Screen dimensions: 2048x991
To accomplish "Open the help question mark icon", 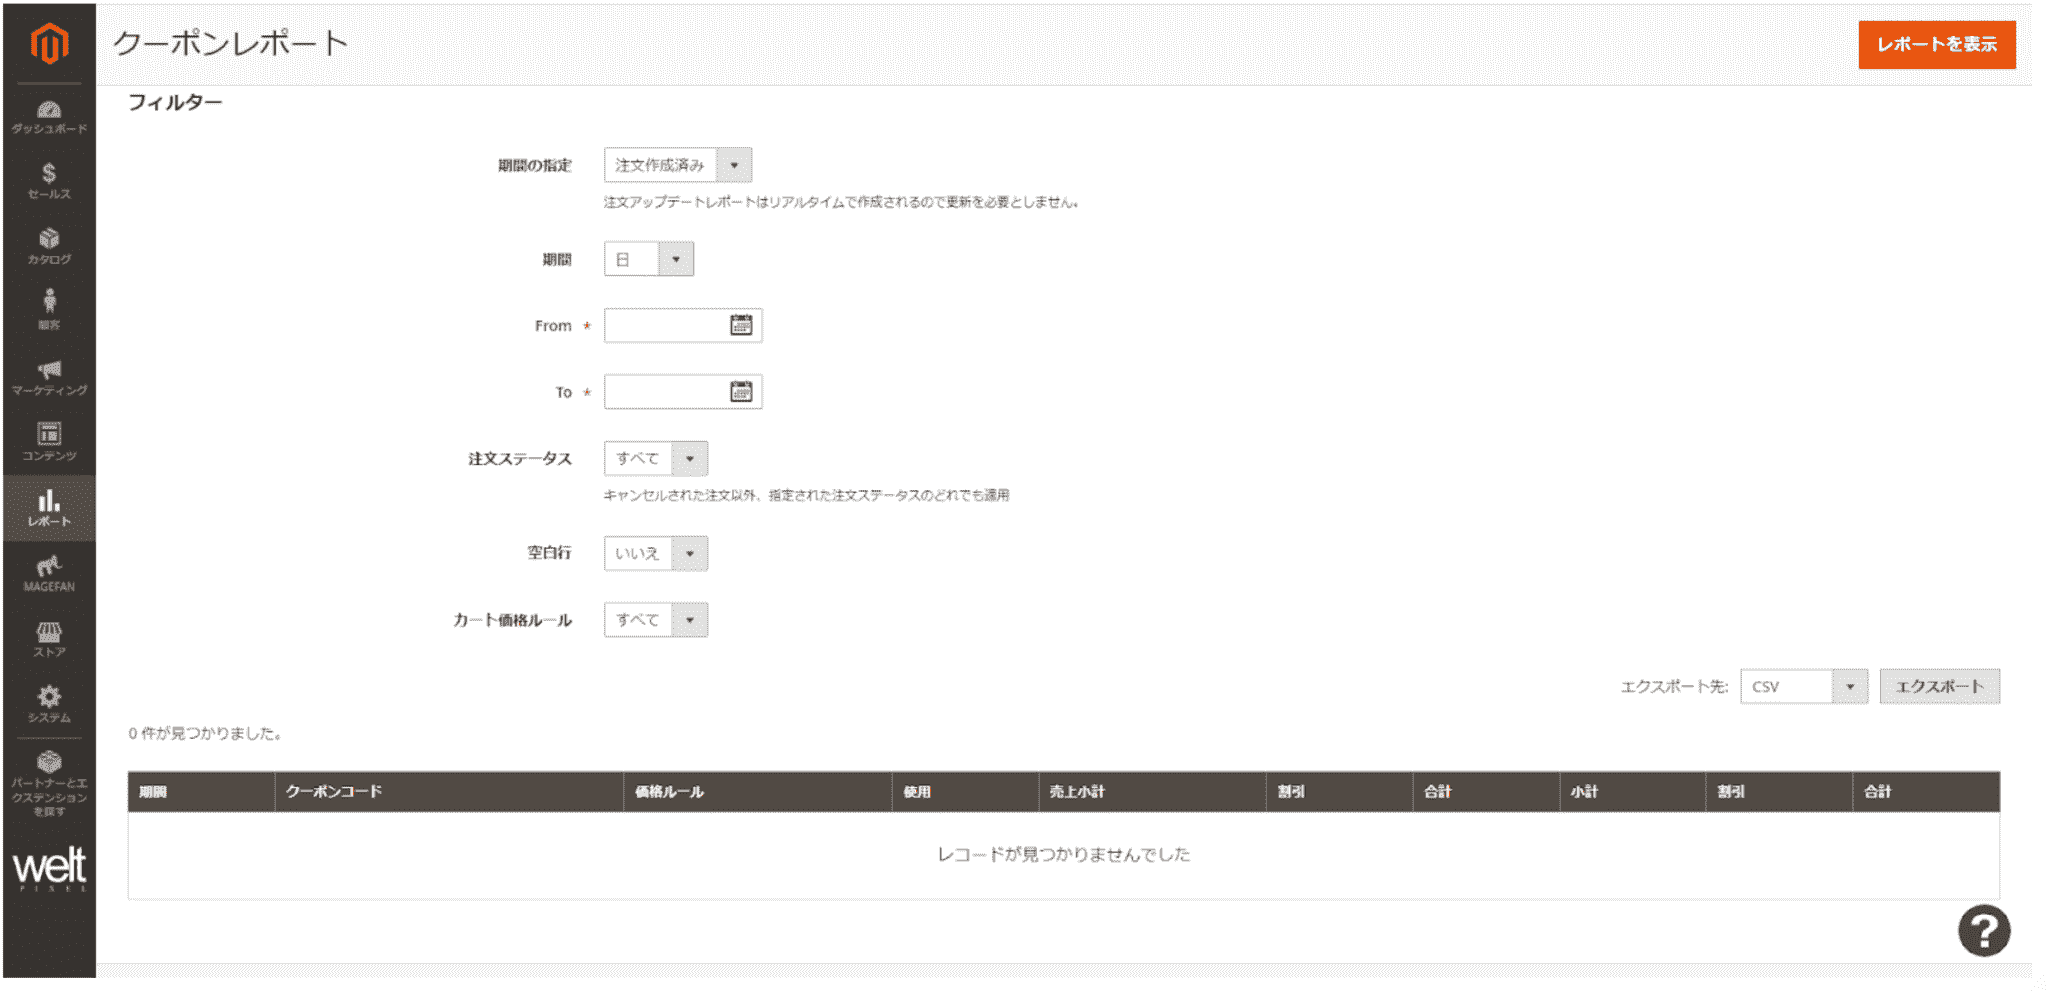I will coord(1987,930).
